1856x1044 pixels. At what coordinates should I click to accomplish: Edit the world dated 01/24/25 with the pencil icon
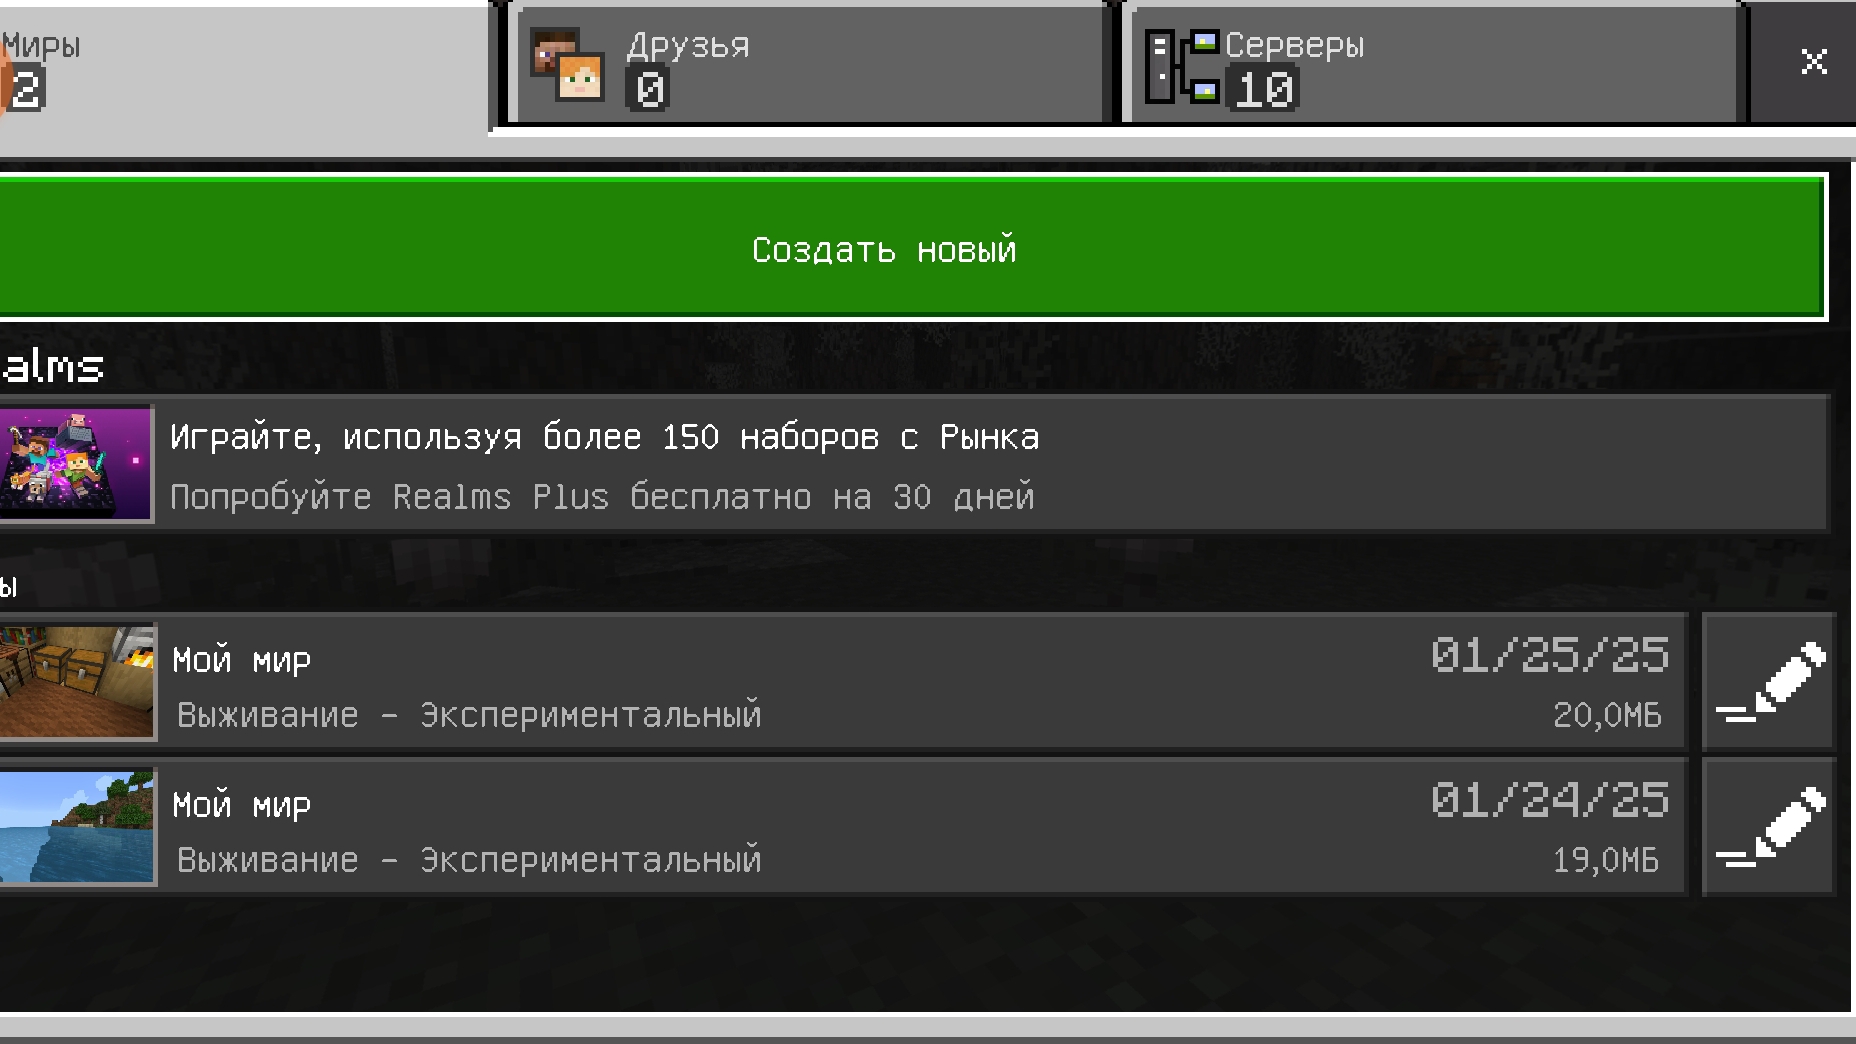pos(1768,827)
